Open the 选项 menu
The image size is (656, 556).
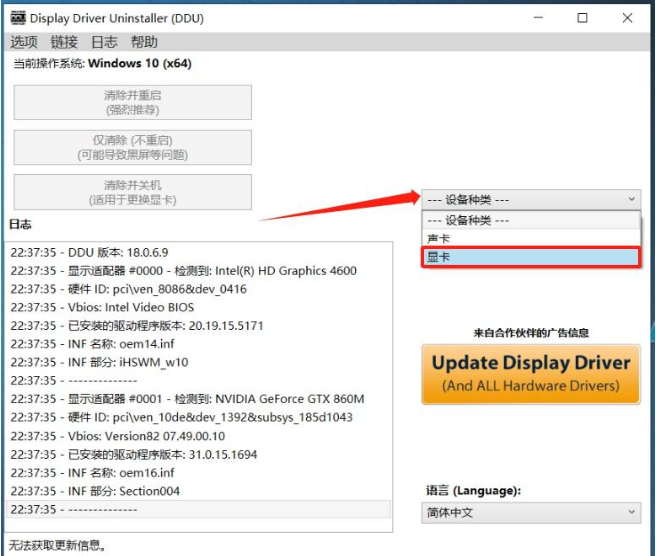pyautogui.click(x=24, y=42)
